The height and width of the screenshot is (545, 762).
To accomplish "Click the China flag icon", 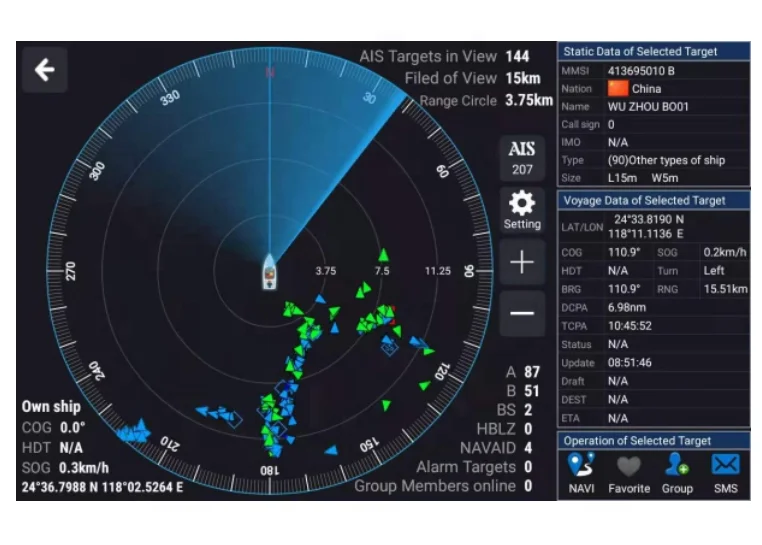I will click(x=618, y=88).
